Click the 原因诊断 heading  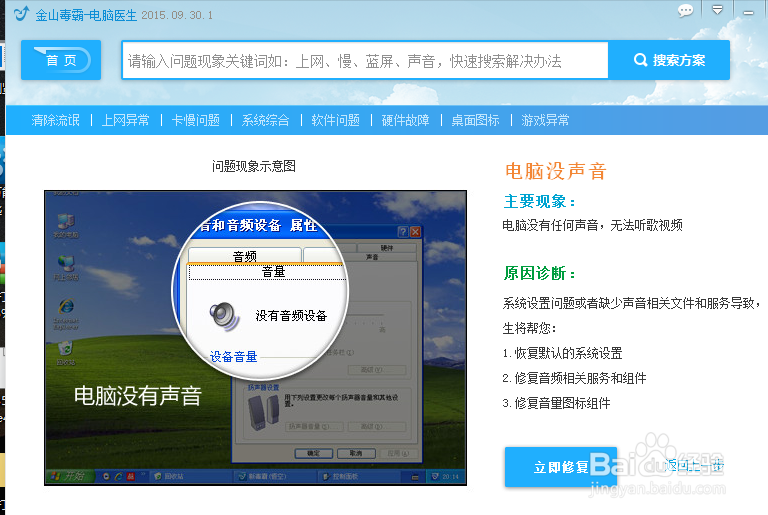[x=540, y=273]
